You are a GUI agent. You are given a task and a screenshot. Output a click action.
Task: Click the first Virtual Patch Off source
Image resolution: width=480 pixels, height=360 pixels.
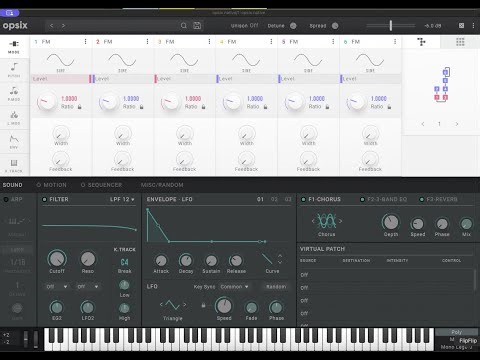(304, 275)
